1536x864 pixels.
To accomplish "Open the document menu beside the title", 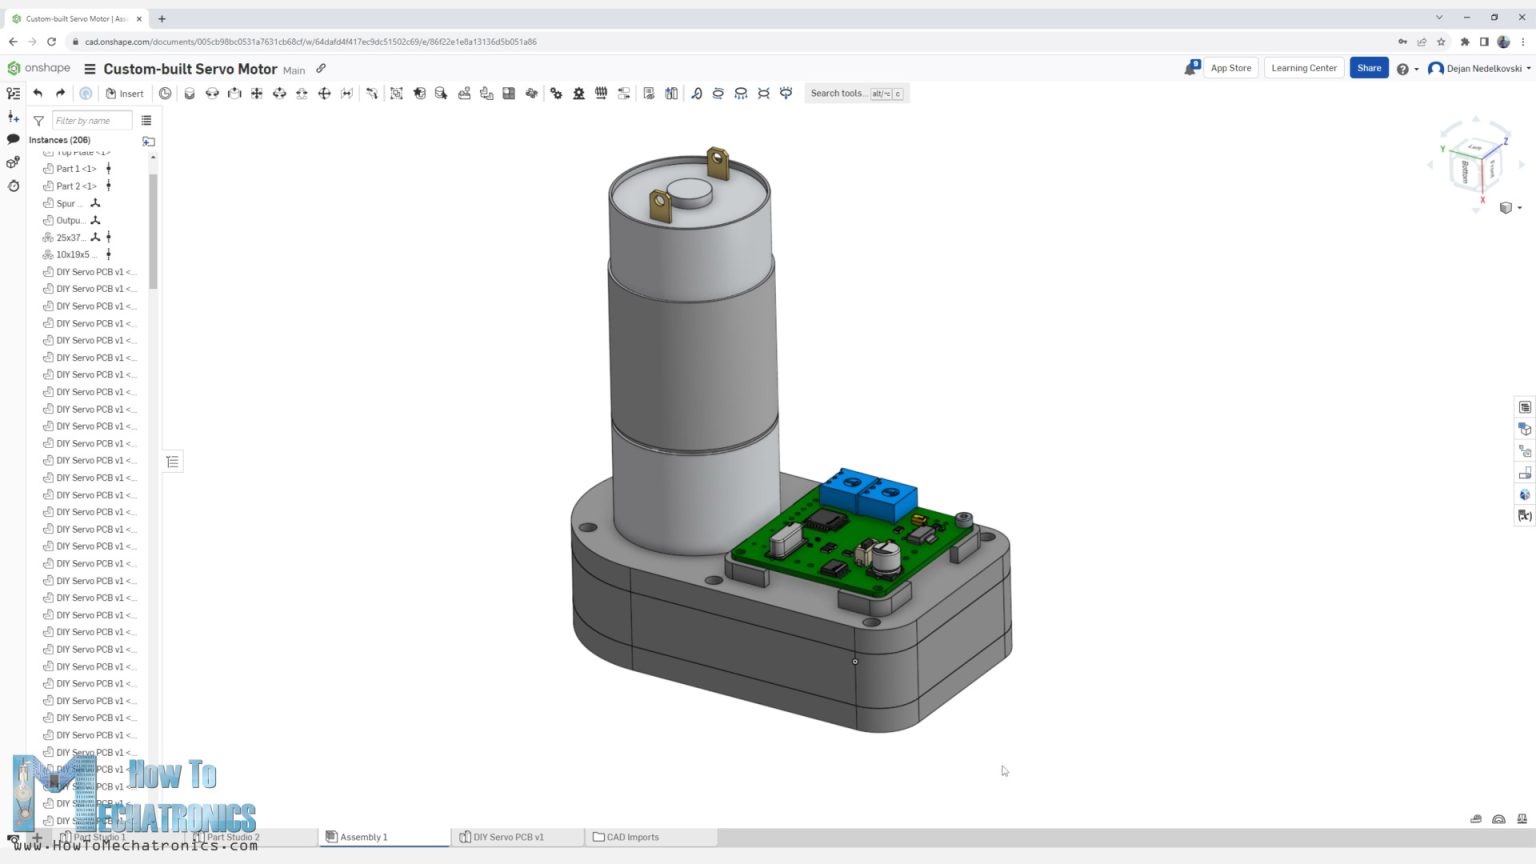I will pos(90,69).
